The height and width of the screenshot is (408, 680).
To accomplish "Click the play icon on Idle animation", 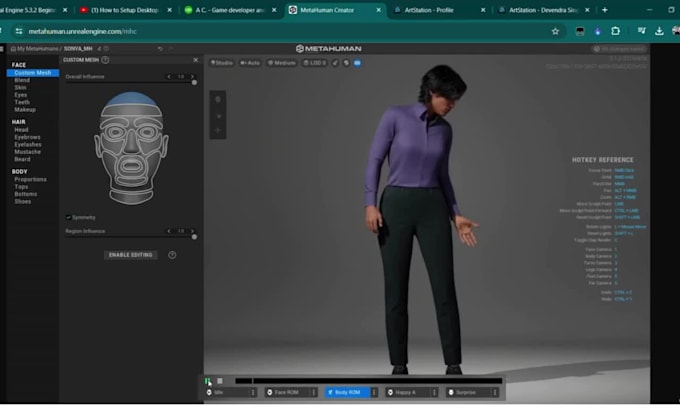I will (209, 392).
